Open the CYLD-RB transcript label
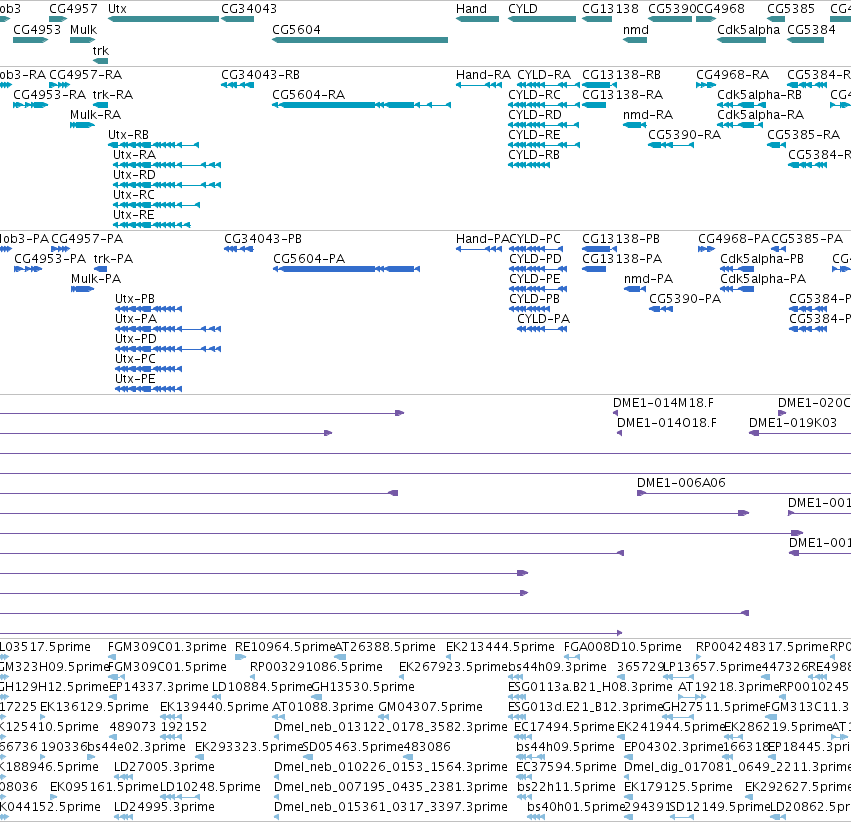 (534, 155)
